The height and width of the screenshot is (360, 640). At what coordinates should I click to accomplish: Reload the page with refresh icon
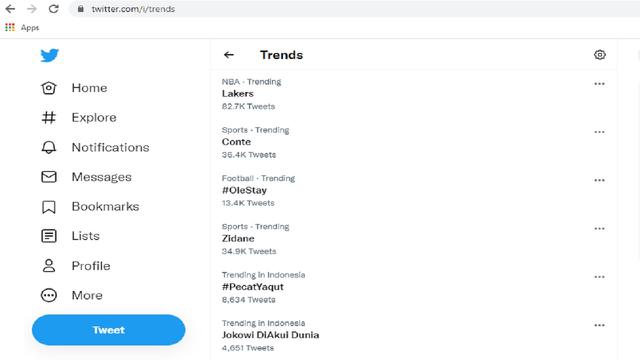click(53, 9)
